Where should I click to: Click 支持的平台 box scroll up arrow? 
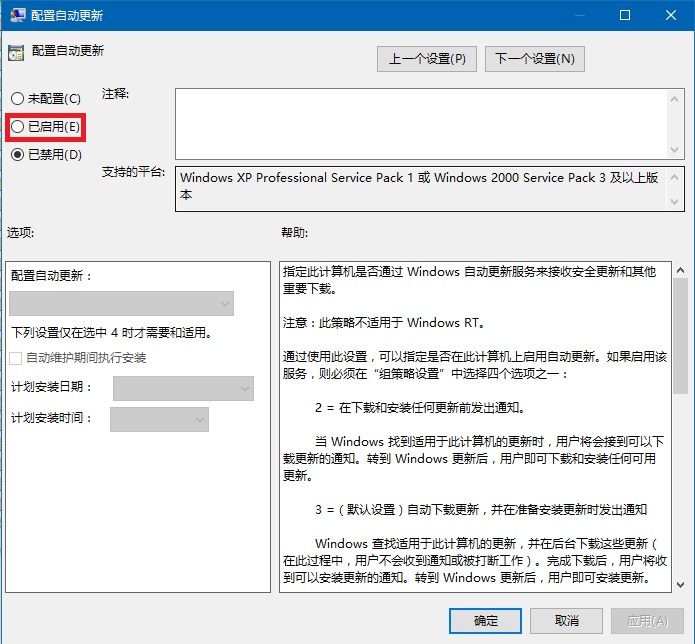tap(675, 178)
